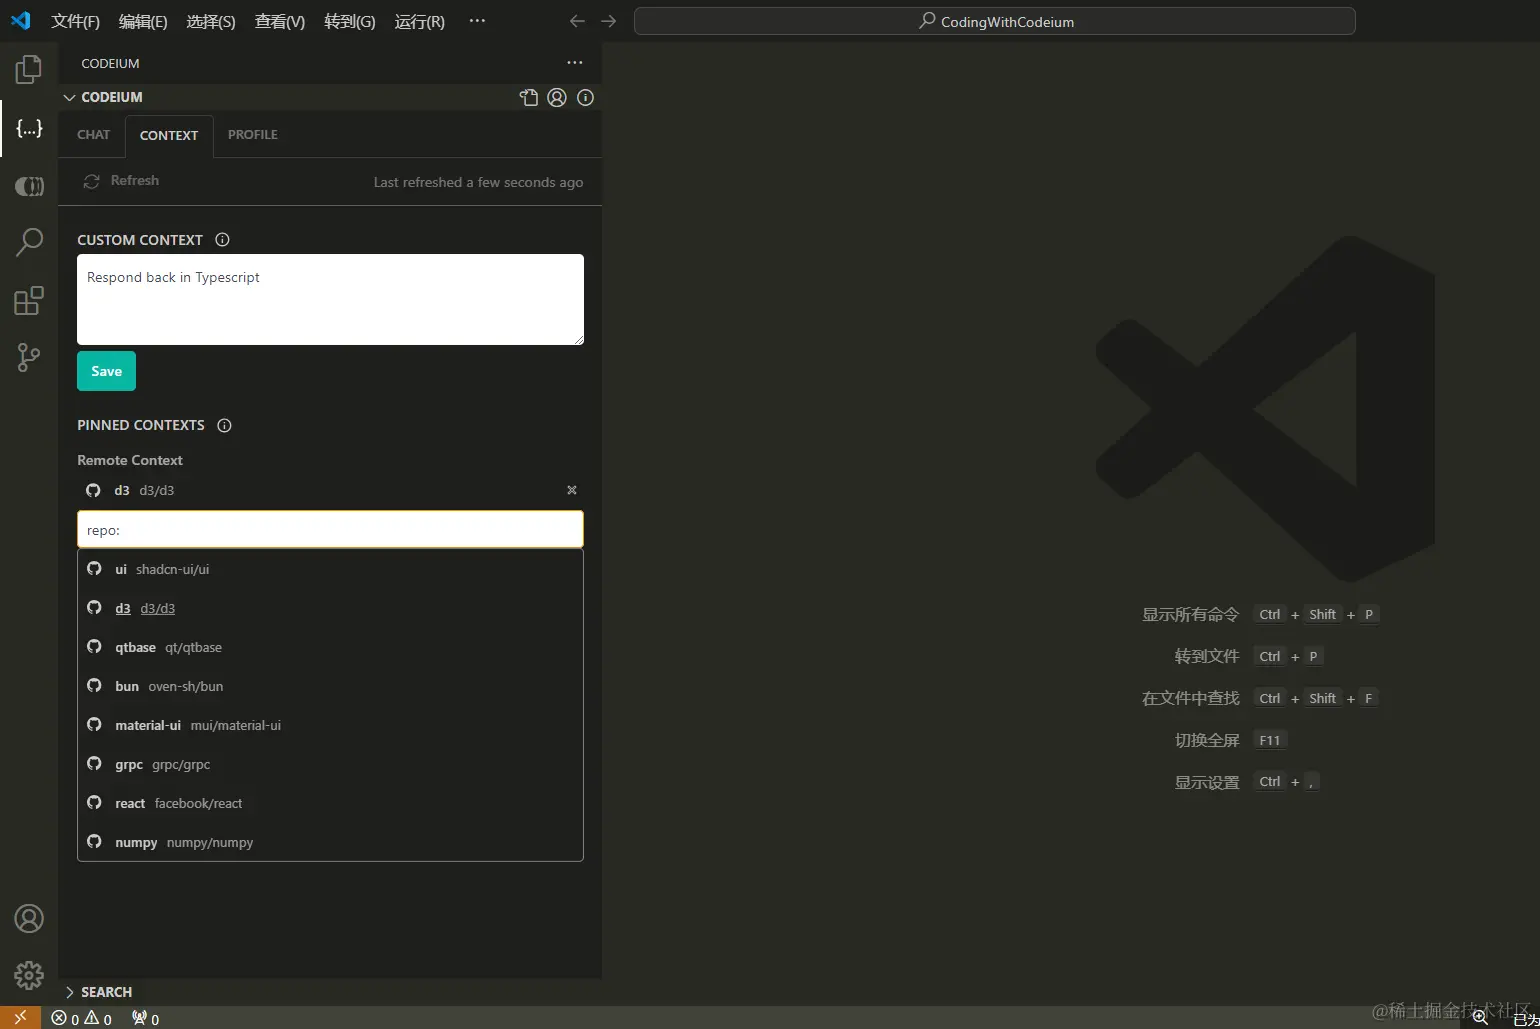Go back with the left arrow
Viewport: 1540px width, 1029px height.
tap(577, 21)
